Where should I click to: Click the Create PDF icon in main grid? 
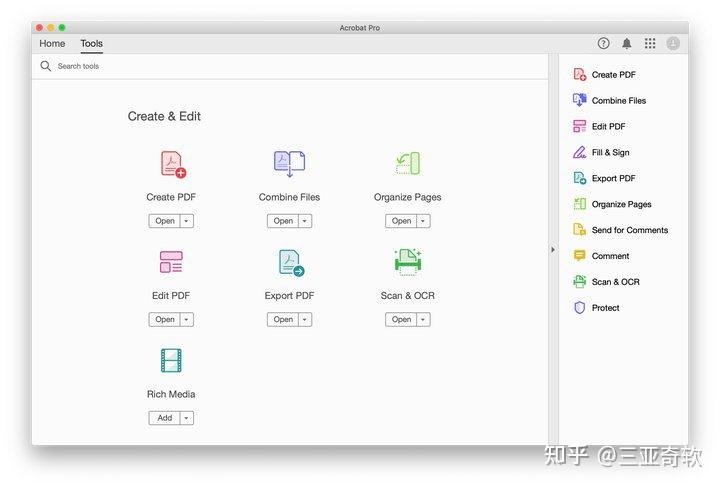173,164
